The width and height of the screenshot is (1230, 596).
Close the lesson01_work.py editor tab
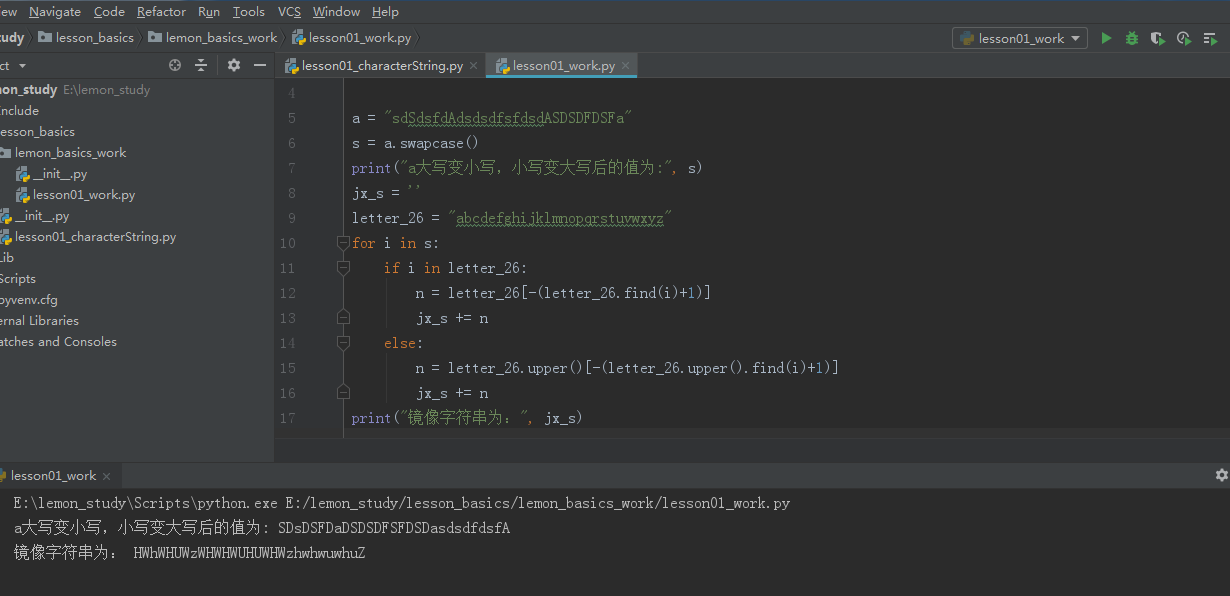(626, 66)
